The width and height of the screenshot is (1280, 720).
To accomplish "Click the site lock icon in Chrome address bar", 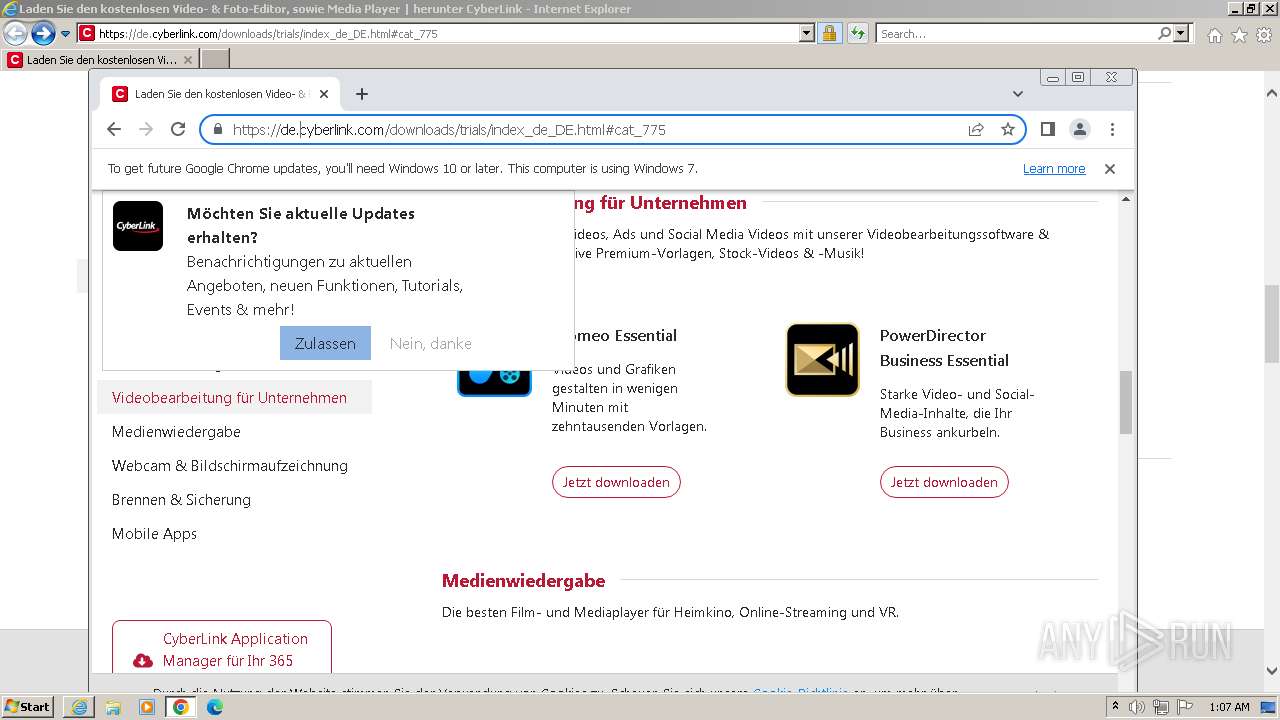I will point(217,129).
